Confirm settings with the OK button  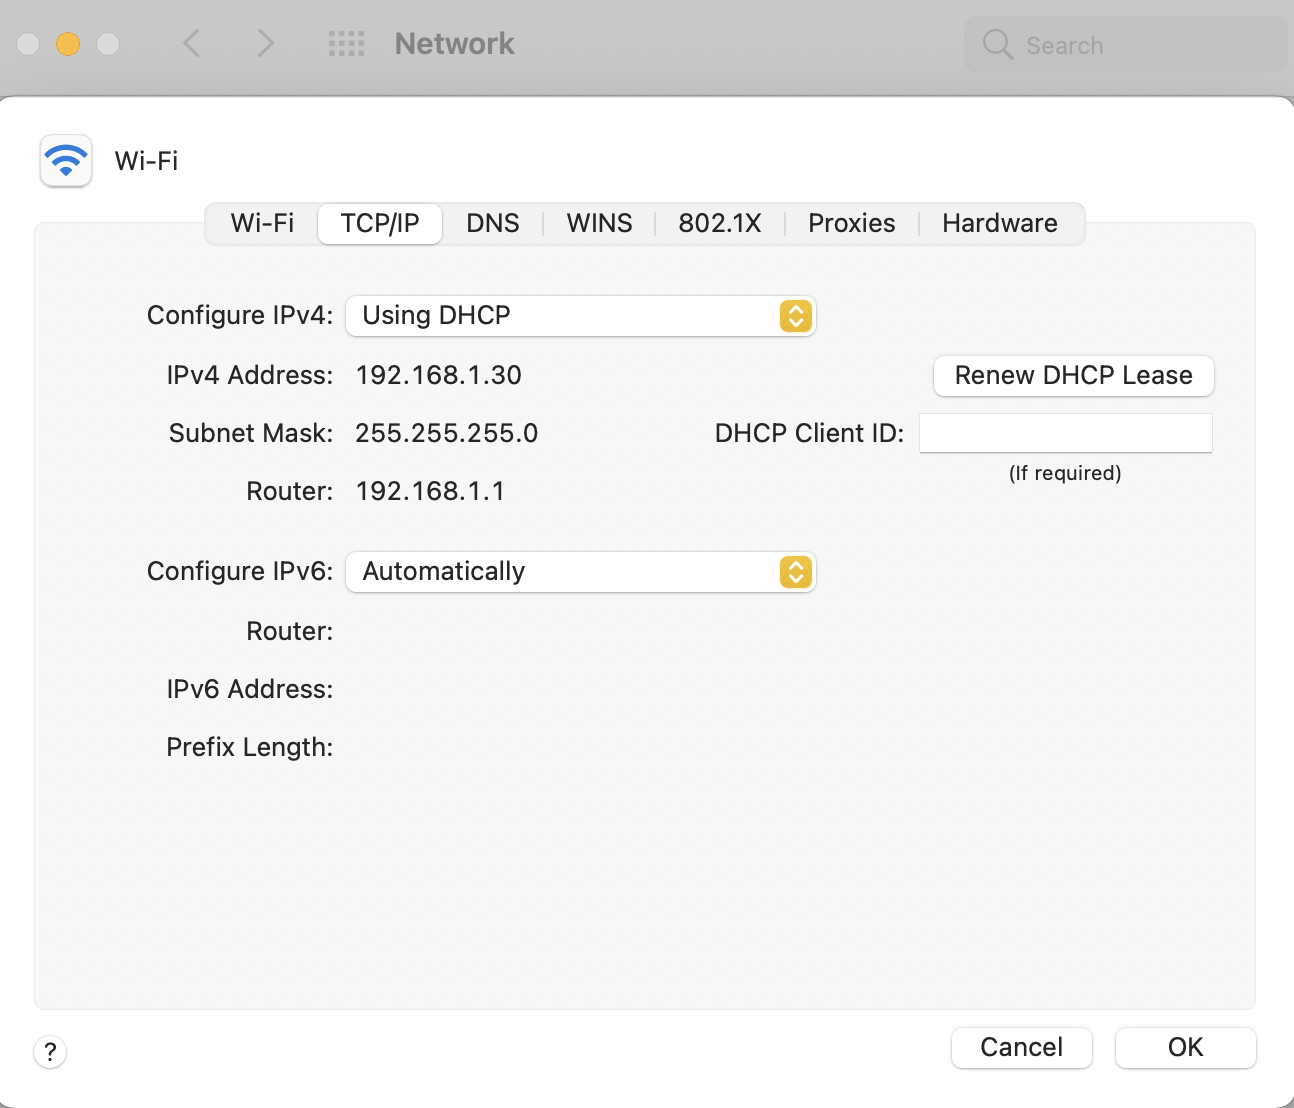[x=1186, y=1048]
